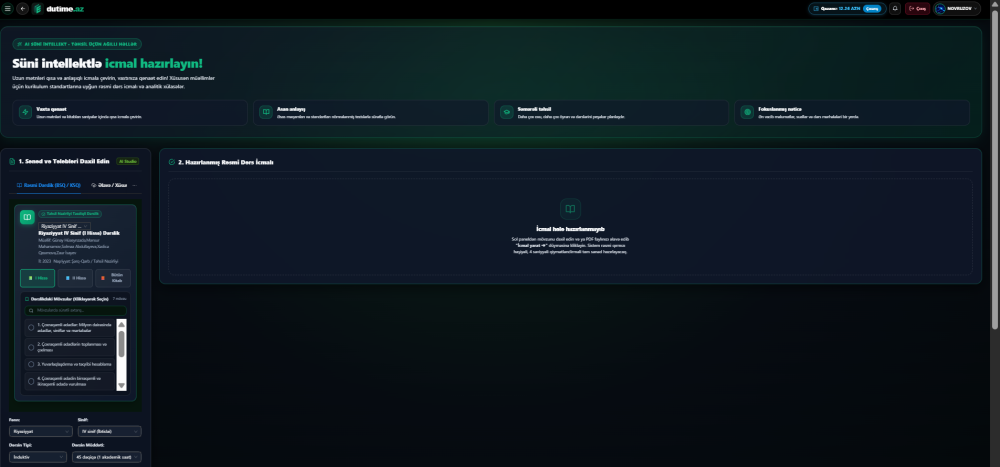Click the Fokuslanmış nəticə feature card title
Screen dimensions: 1000x467
(x=779, y=109)
